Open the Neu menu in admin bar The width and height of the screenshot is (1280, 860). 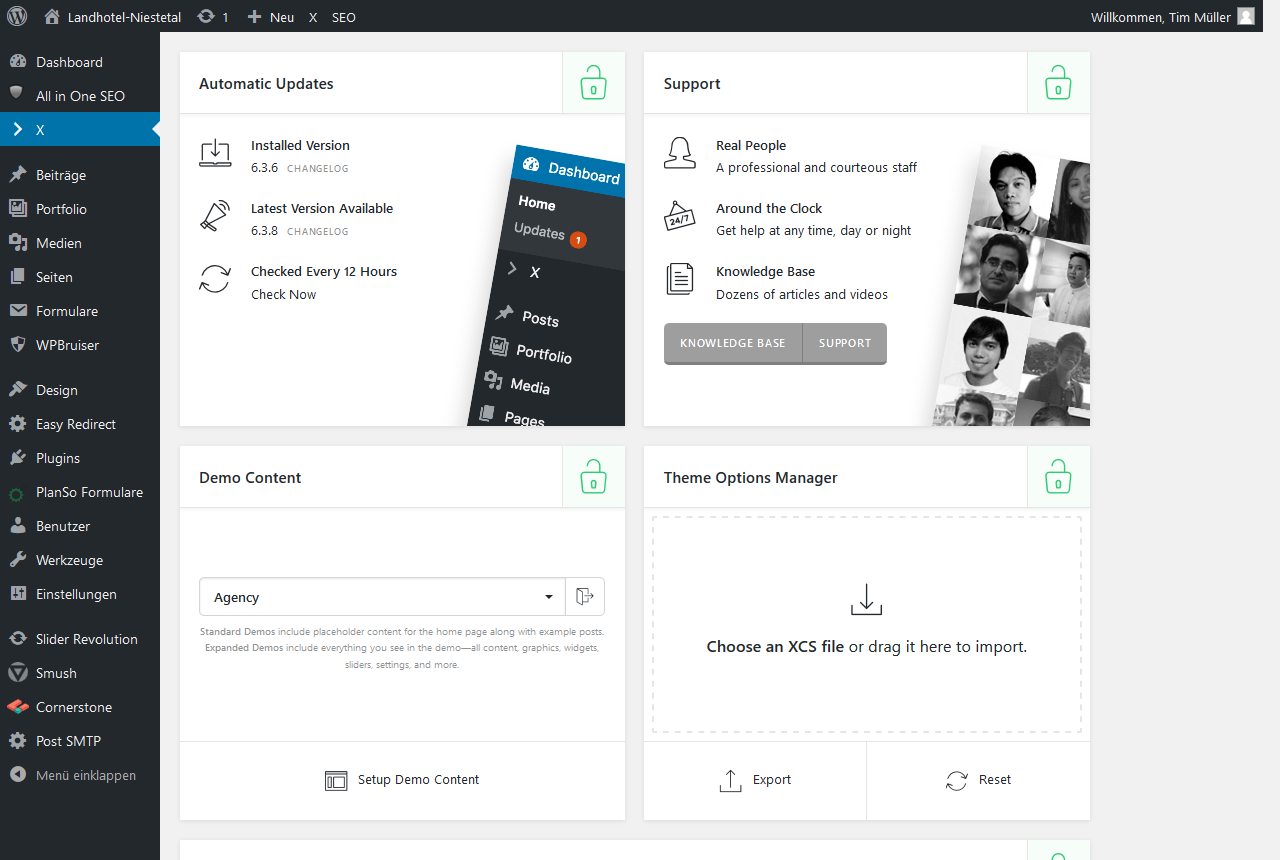[x=271, y=17]
